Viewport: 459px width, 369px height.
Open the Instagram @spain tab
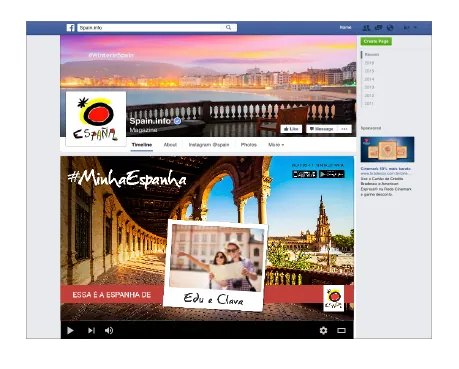click(x=209, y=145)
